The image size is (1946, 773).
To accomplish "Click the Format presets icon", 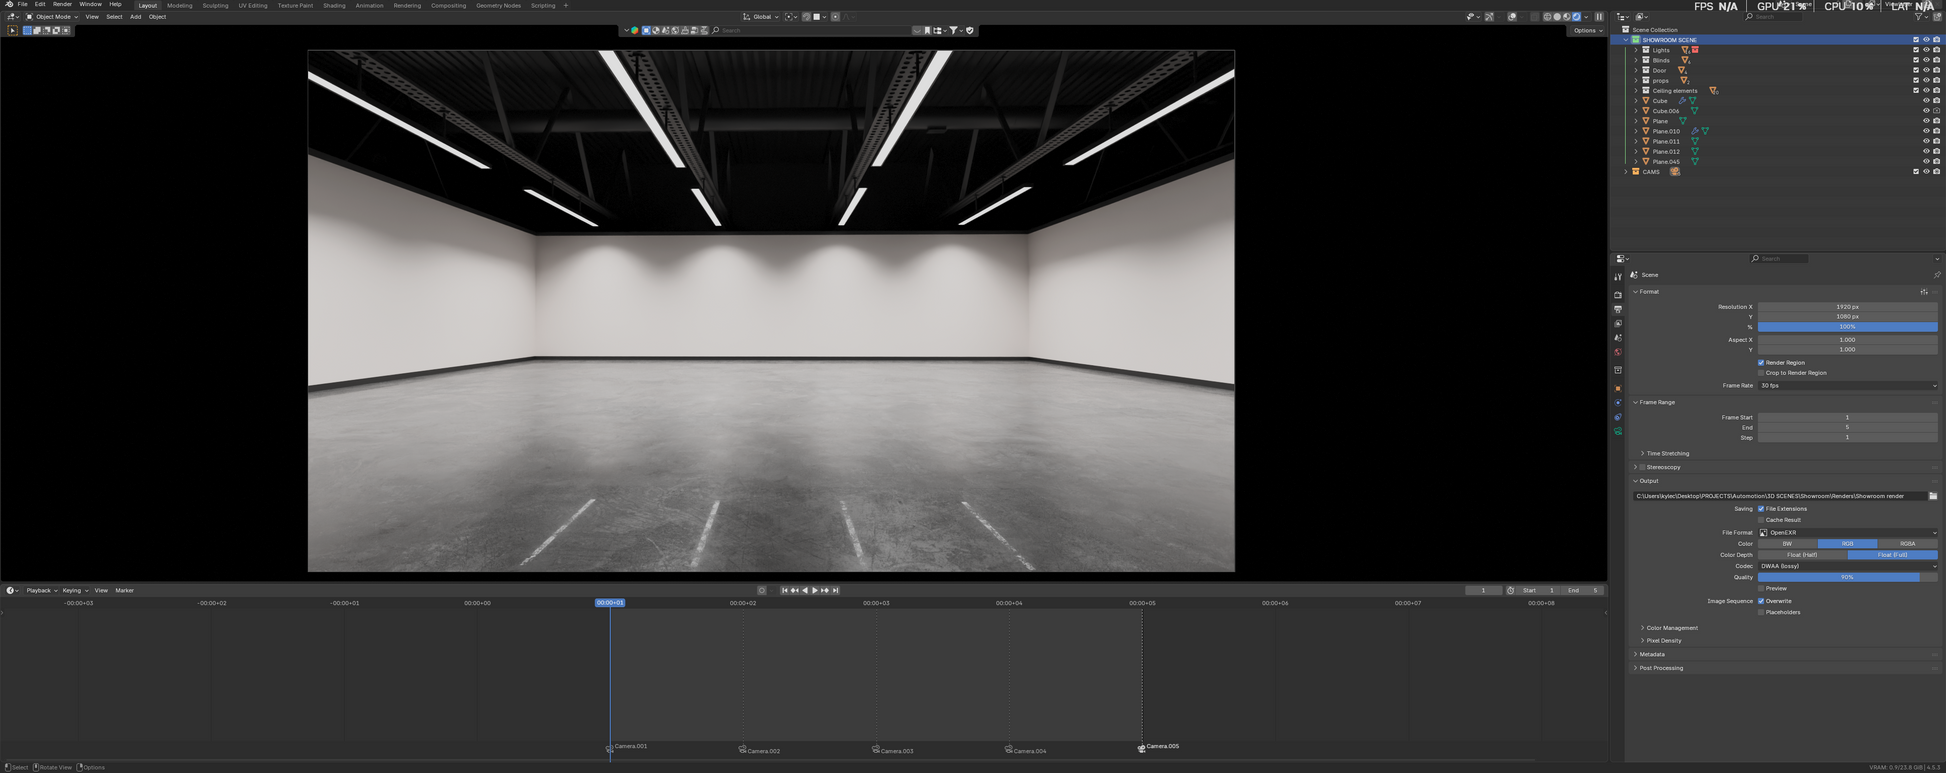I will 1924,292.
